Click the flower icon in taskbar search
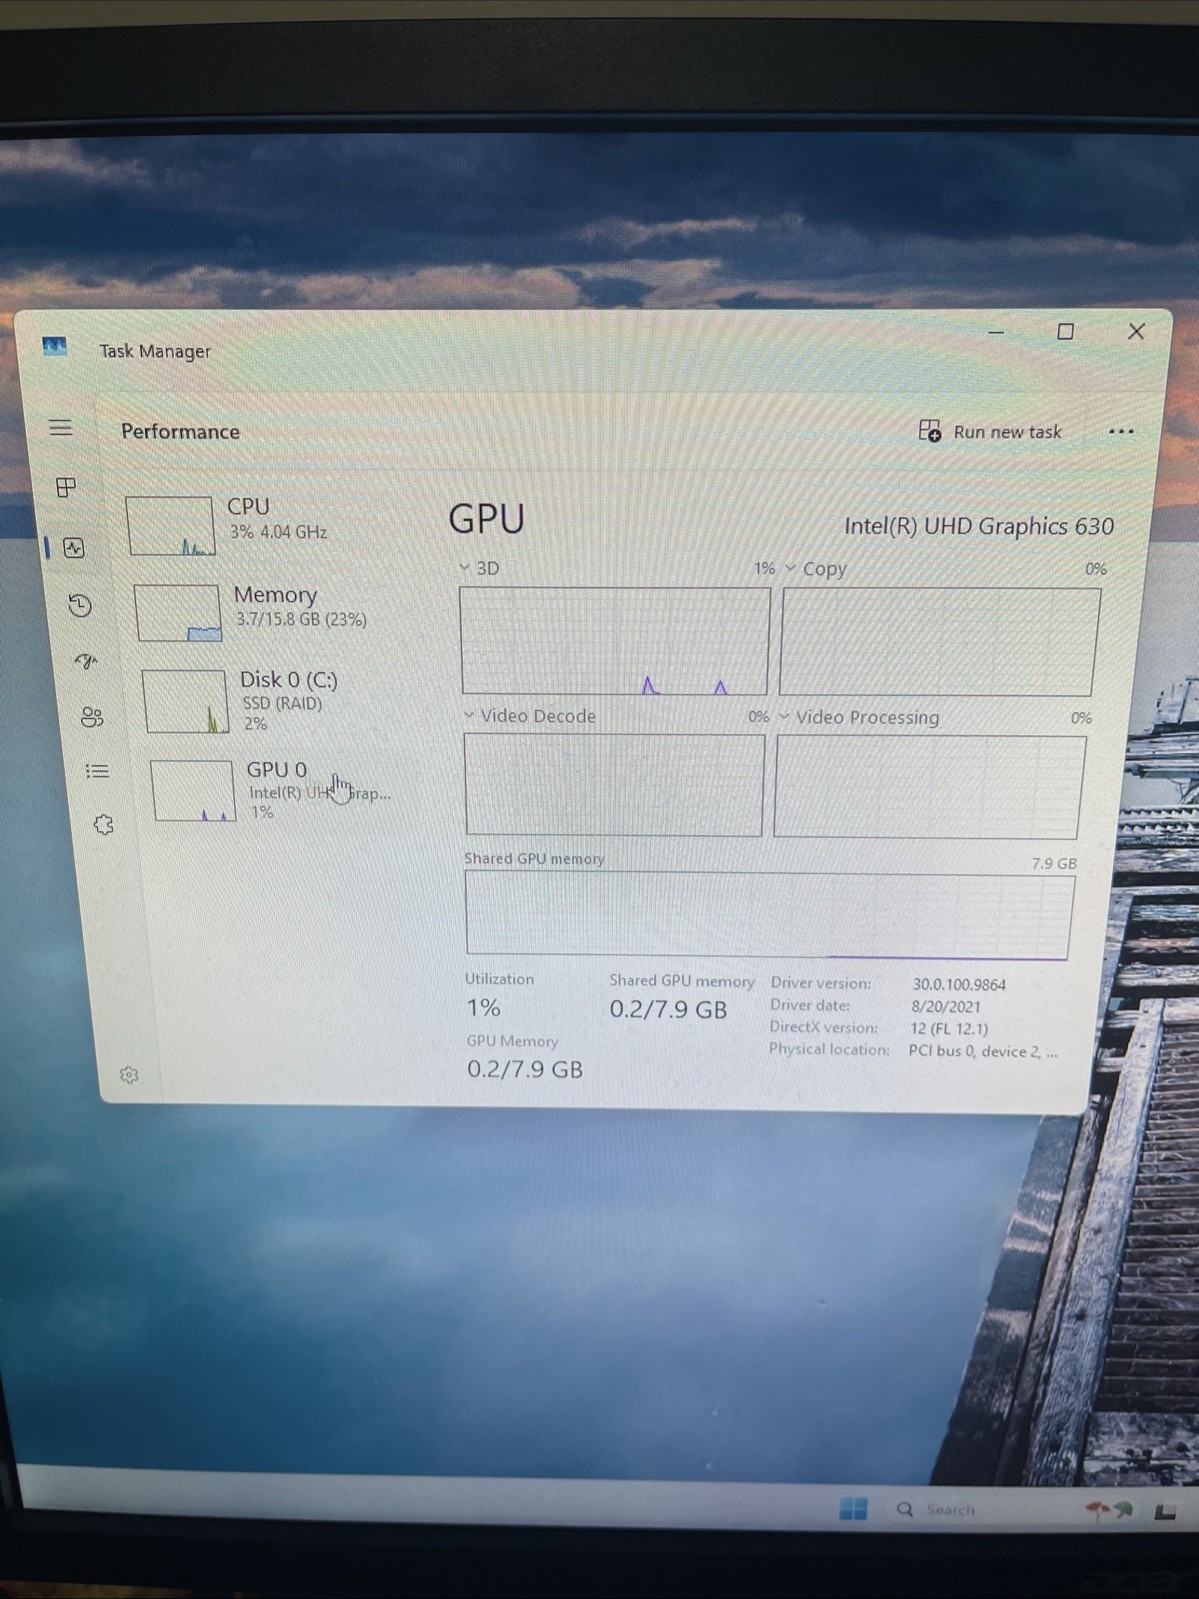1199x1599 pixels. coord(1109,1511)
